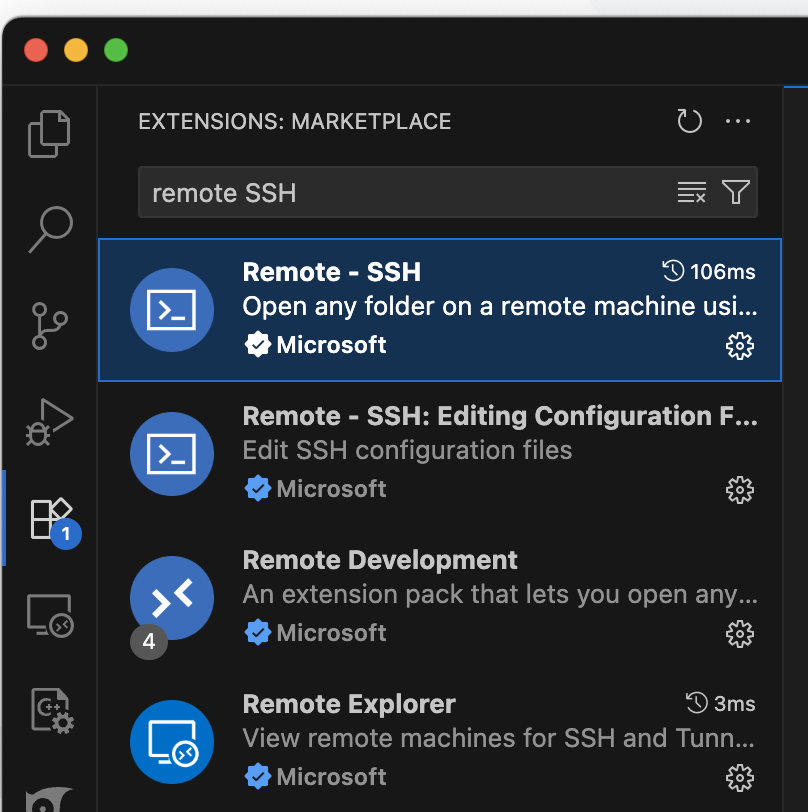
Task: Open Views and More Actions ellipsis menu
Action: pyautogui.click(x=738, y=121)
